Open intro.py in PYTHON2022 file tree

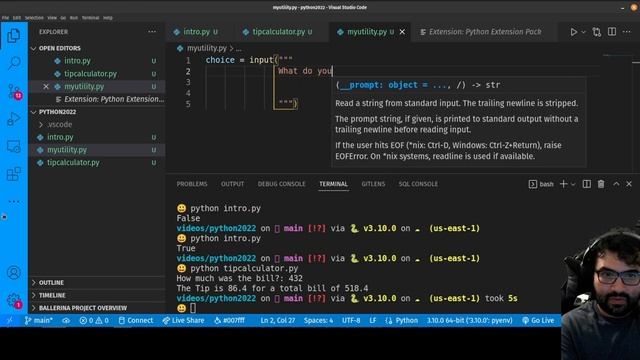[60, 137]
